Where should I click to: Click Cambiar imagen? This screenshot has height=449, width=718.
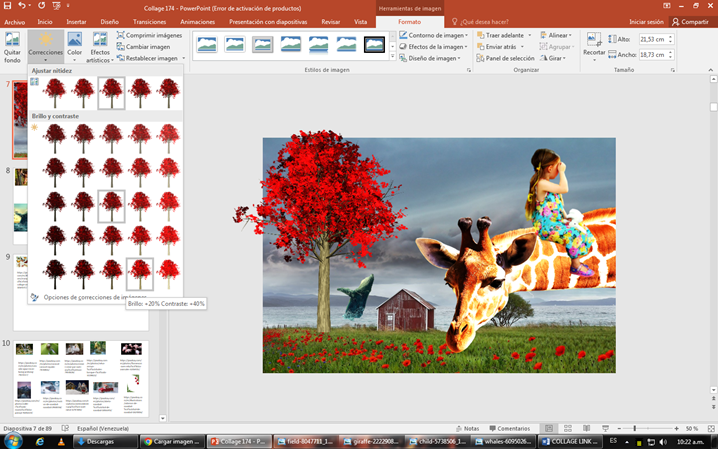[143, 47]
